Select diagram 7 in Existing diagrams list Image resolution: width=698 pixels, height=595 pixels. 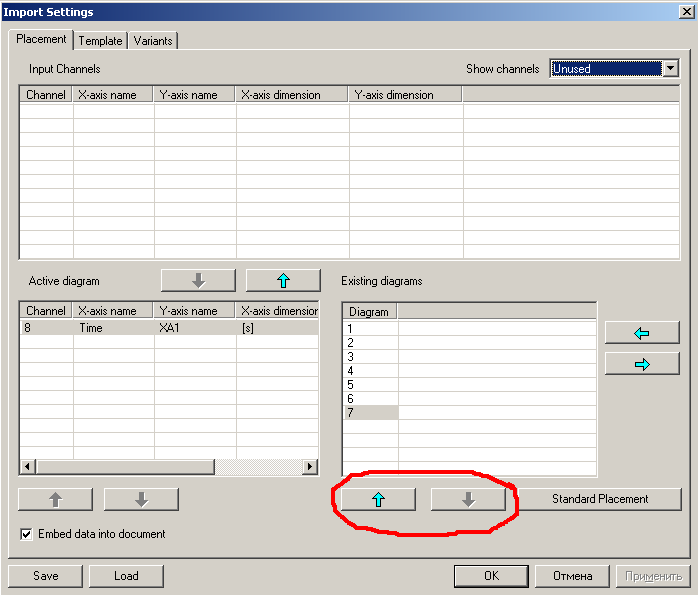370,412
